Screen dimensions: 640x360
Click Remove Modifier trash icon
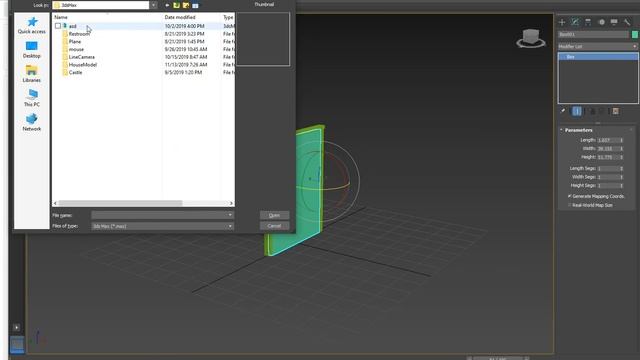click(x=603, y=111)
